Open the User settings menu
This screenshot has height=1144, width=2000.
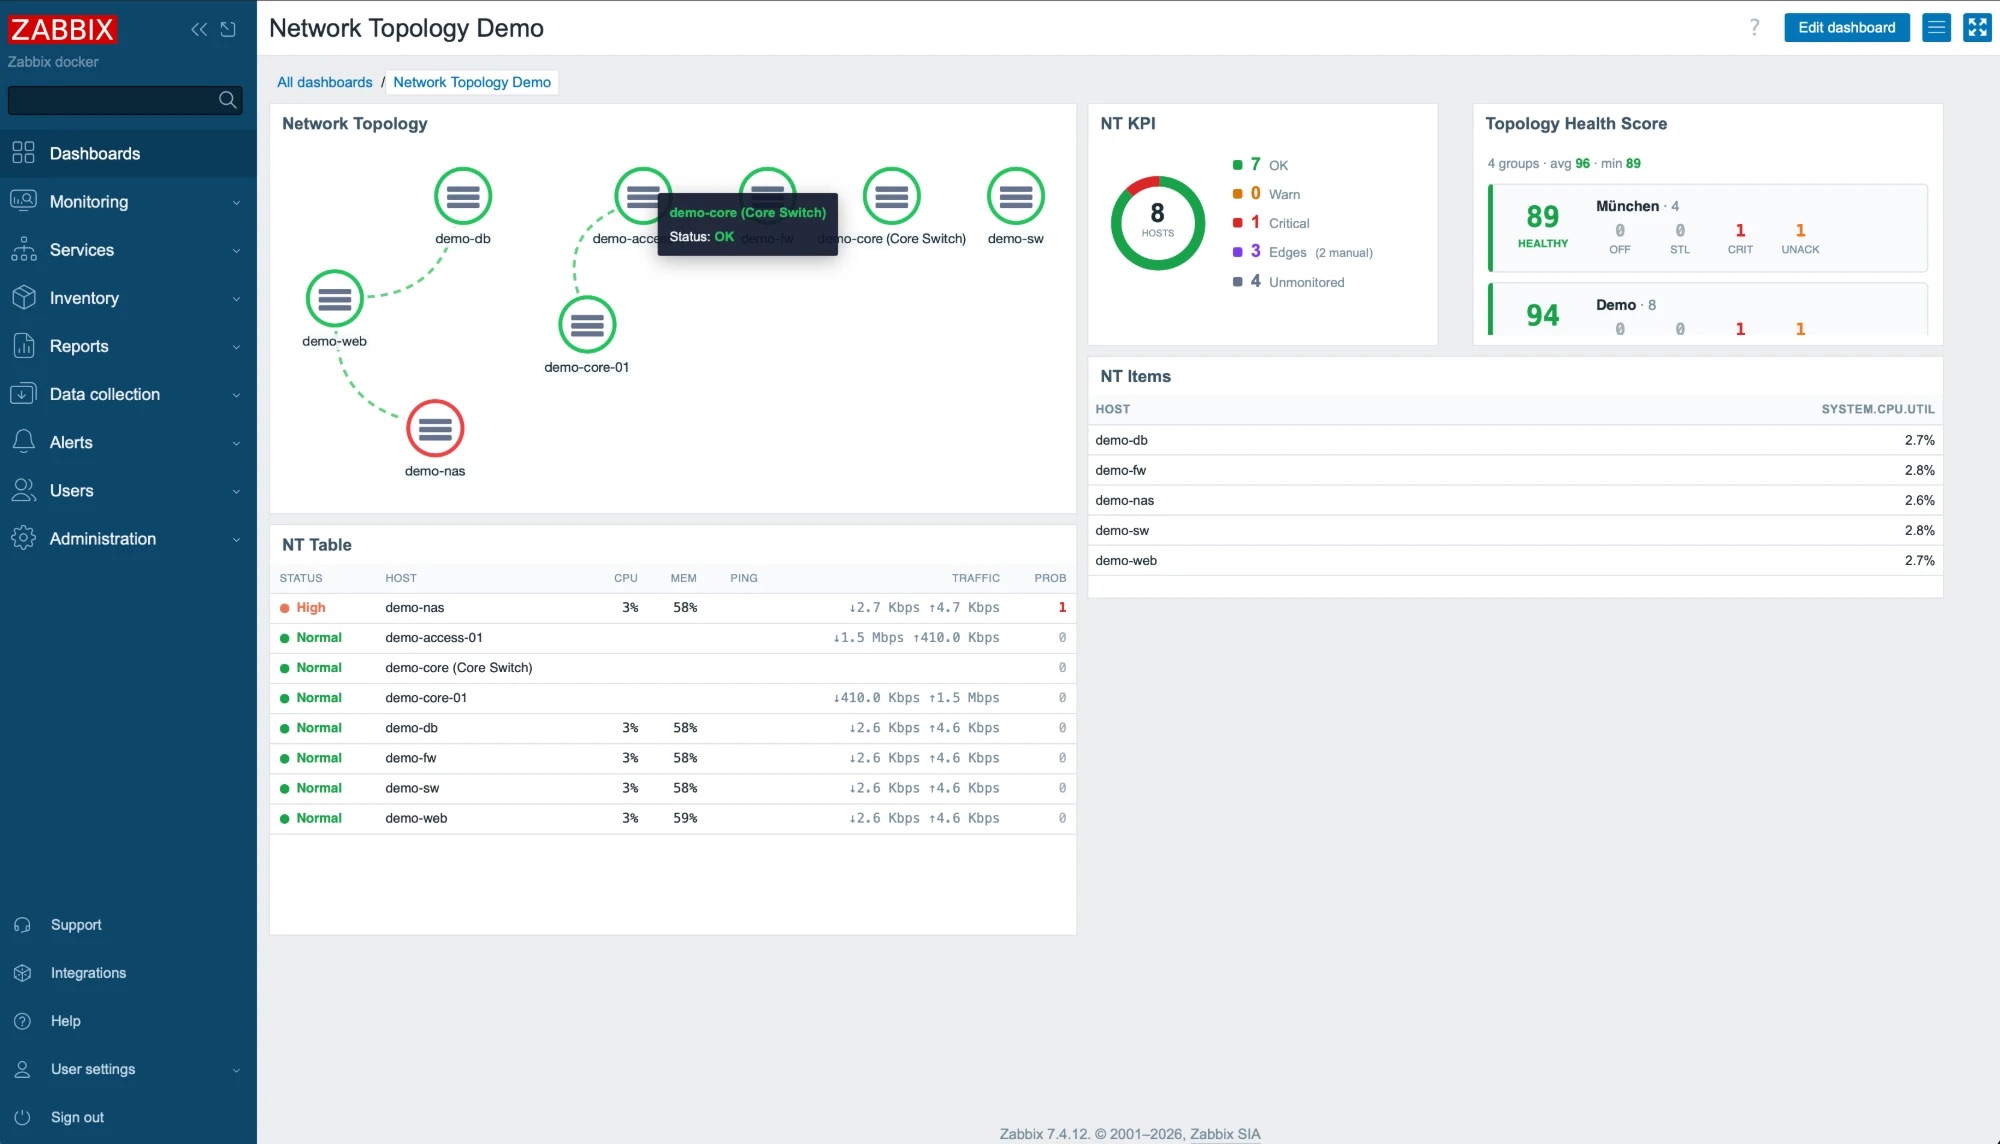[128, 1069]
